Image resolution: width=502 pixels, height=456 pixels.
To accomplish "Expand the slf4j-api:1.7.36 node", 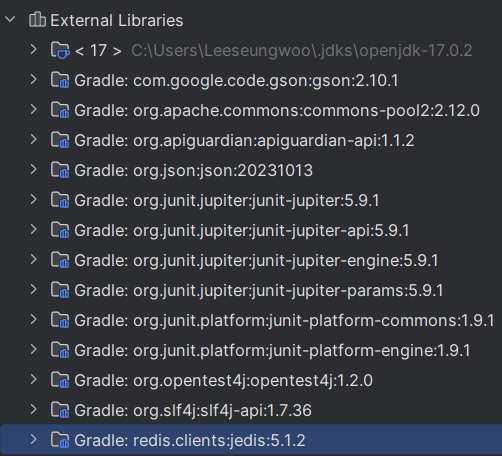I will pos(33,410).
